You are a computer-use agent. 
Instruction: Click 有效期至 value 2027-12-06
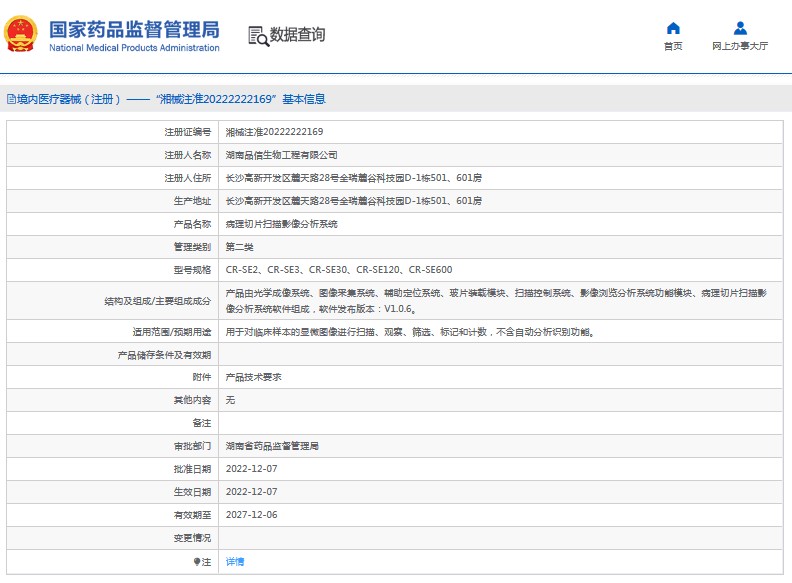(x=252, y=515)
